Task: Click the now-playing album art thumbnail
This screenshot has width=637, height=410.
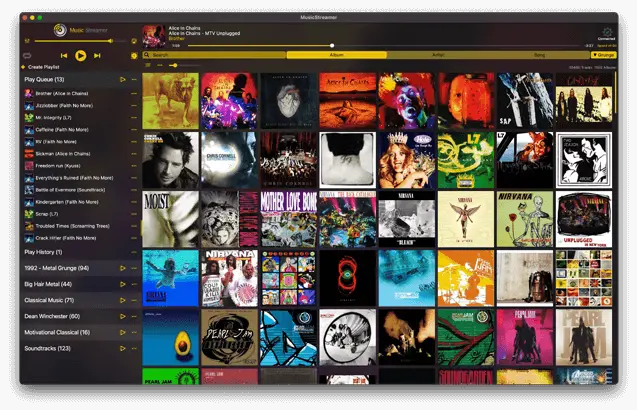Action: [x=154, y=37]
